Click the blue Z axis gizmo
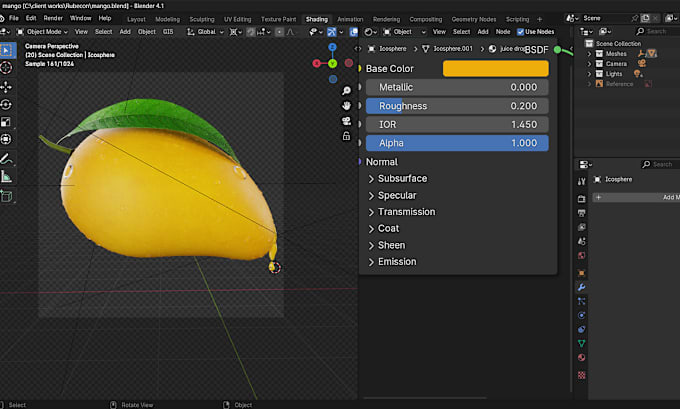680x409 pixels. [332, 47]
